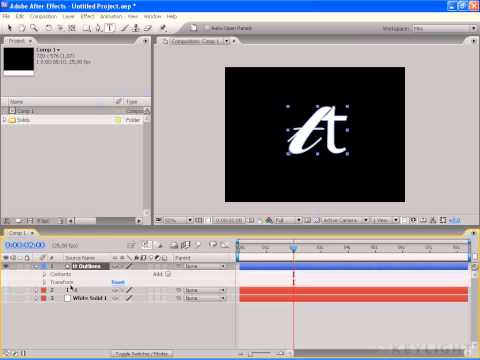The height and width of the screenshot is (360, 480).
Task: Select the Brush tool
Action: click(x=124, y=28)
